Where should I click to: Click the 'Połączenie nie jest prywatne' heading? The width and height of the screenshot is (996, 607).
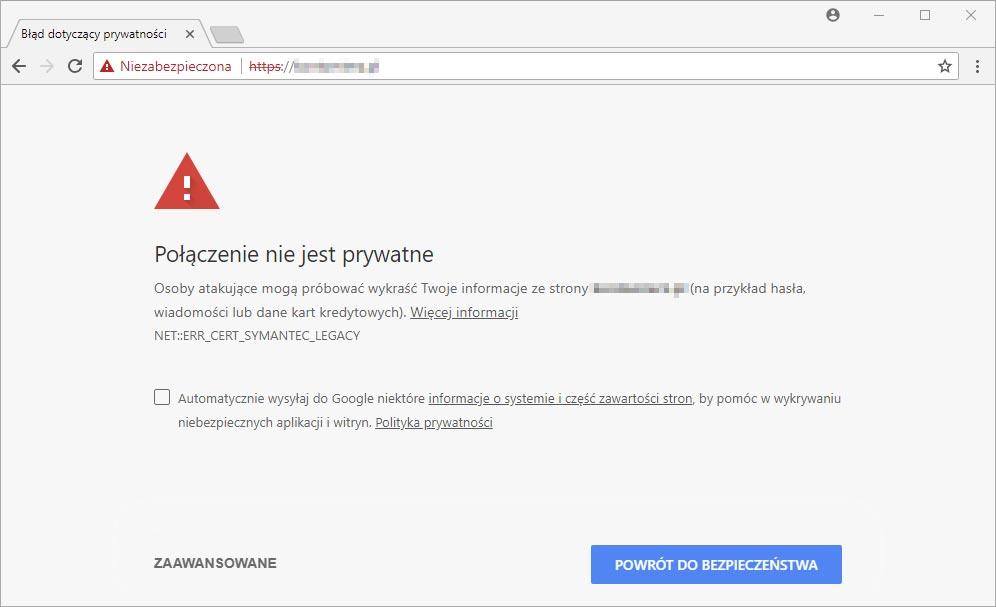coord(293,255)
